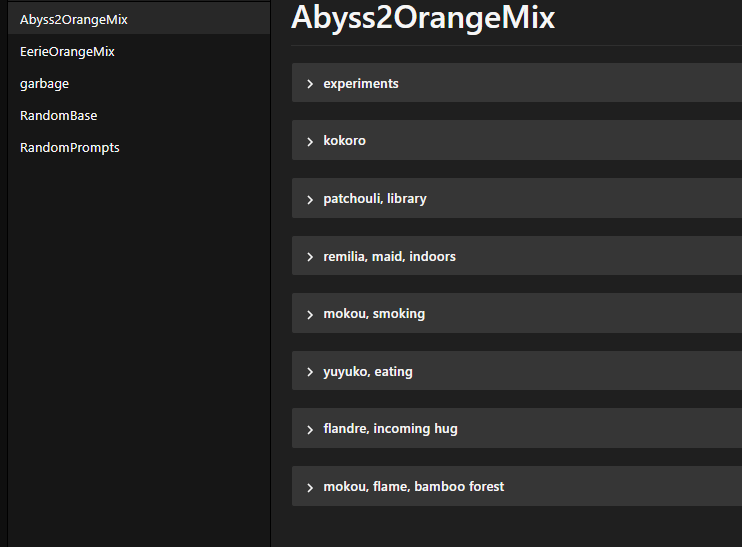
Task: Open the mokou, smoking section
Action: pyautogui.click(x=517, y=313)
